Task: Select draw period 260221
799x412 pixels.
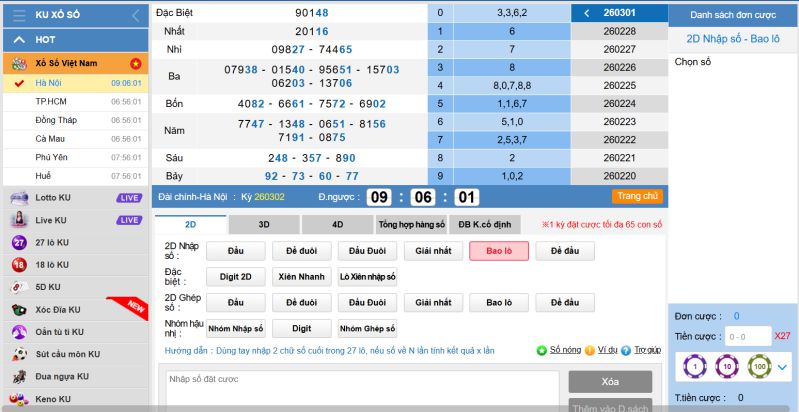Action: 619,158
